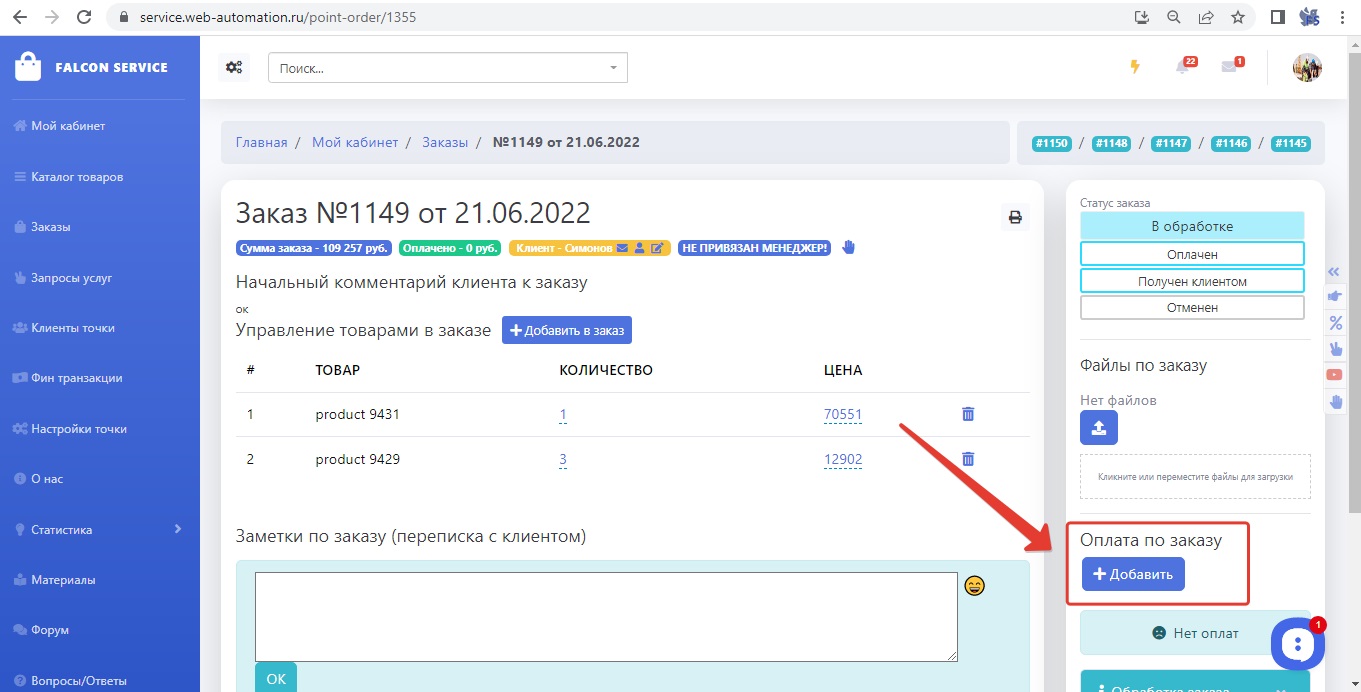Click the emoji smiley next to notes
This screenshot has width=1361, height=692.
(x=974, y=586)
